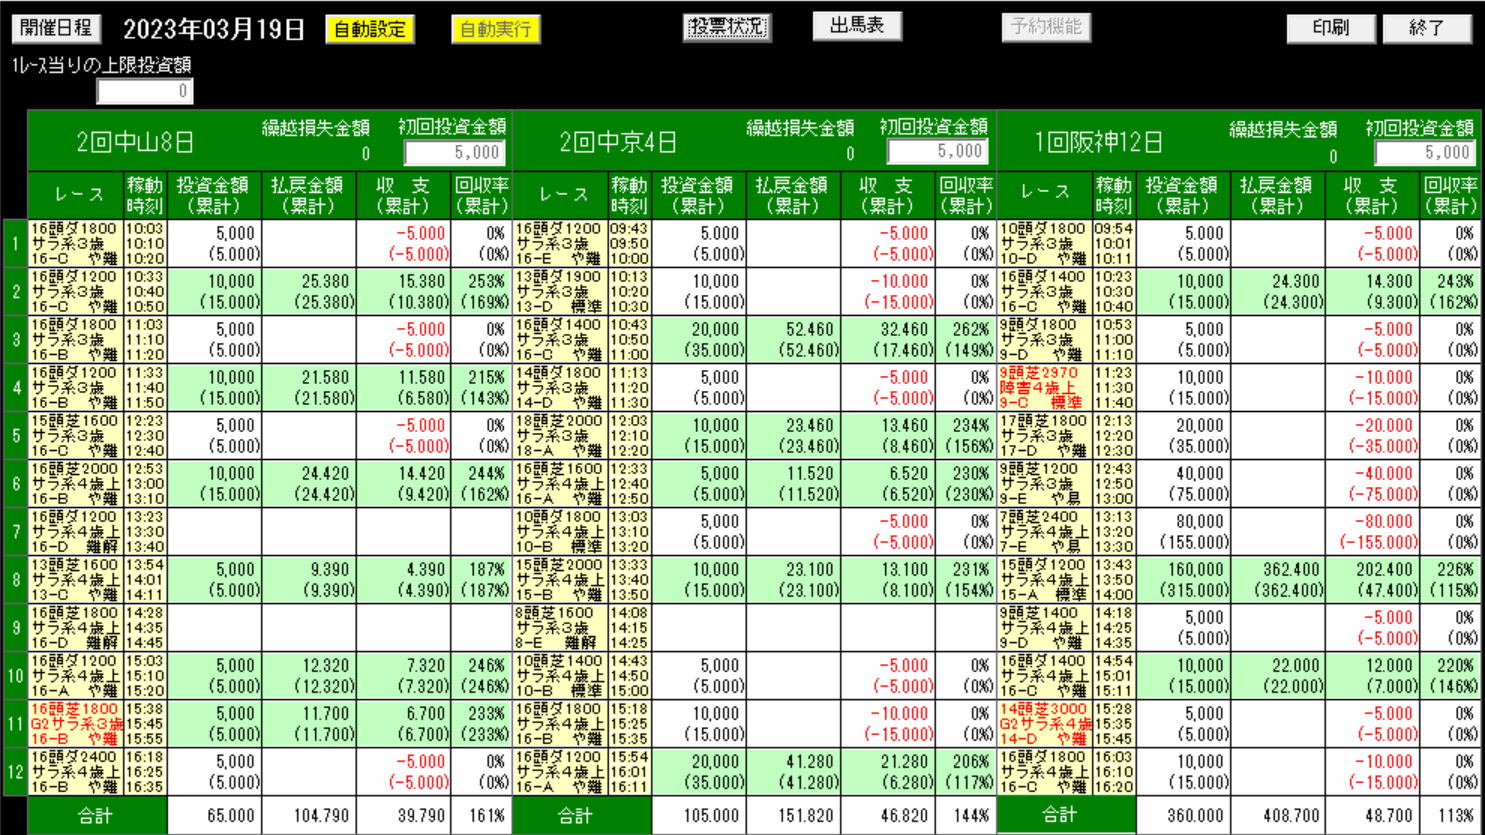Focus the 上限投資額 per-race limit field

pyautogui.click(x=145, y=91)
